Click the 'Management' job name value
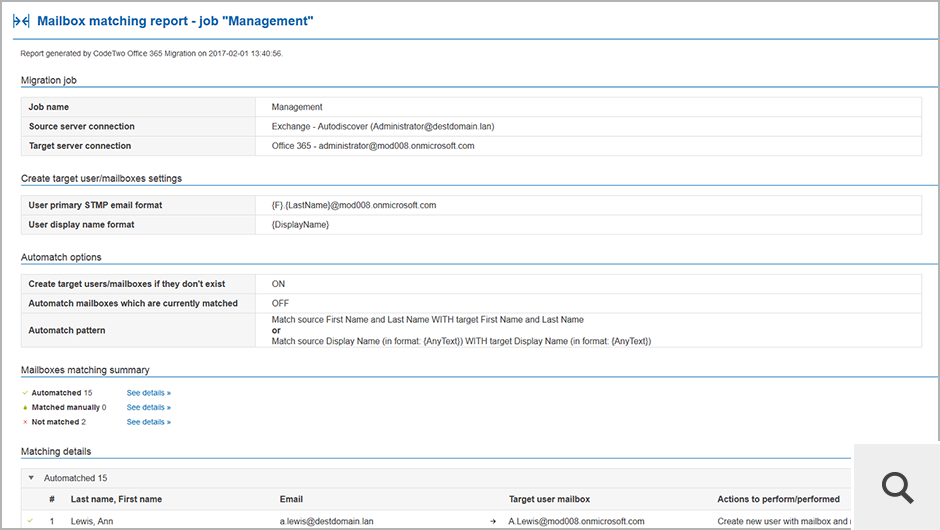Viewport: 940px width, 530px height. [297, 107]
